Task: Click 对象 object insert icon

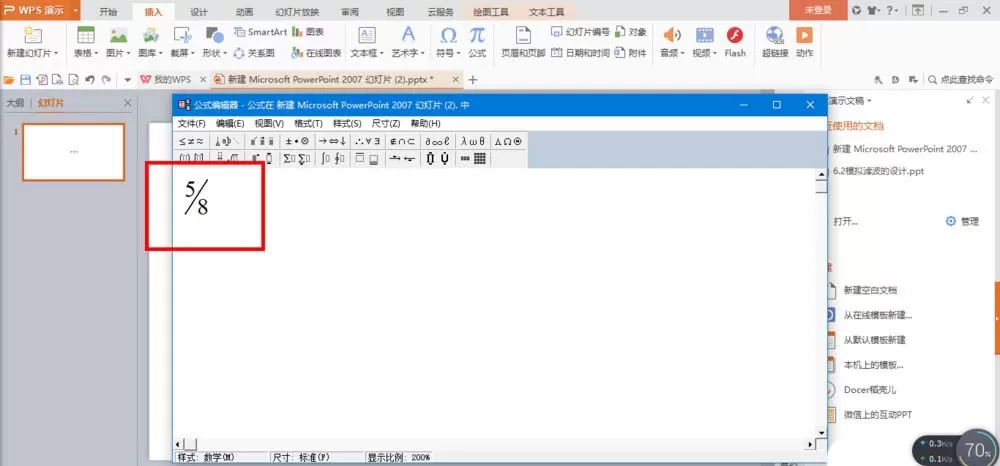Action: [x=631, y=32]
